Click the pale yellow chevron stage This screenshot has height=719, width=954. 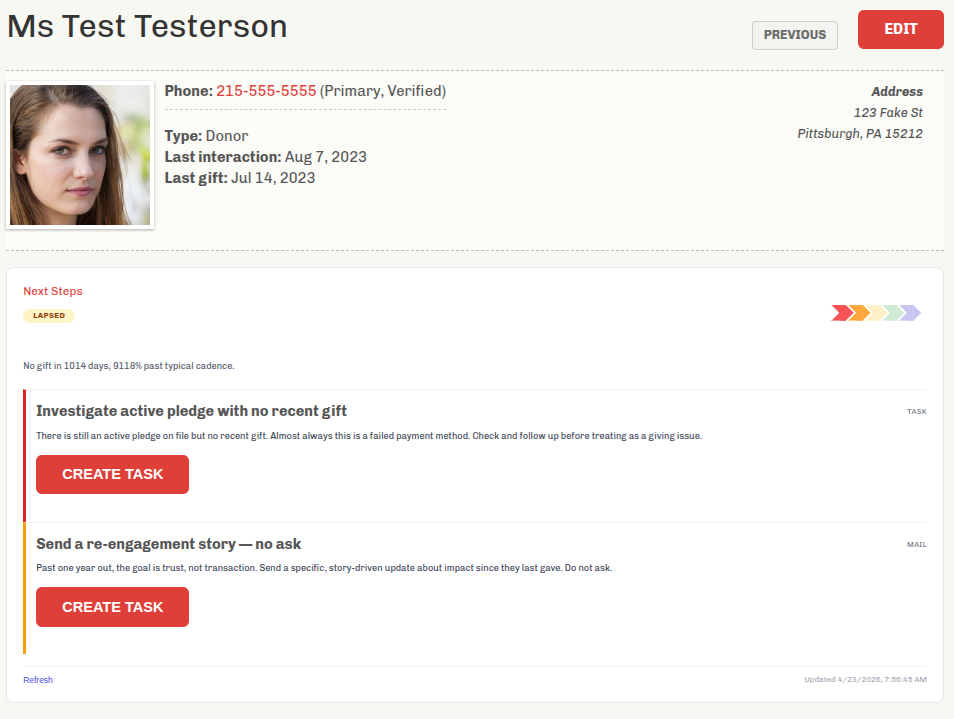pyautogui.click(x=875, y=313)
